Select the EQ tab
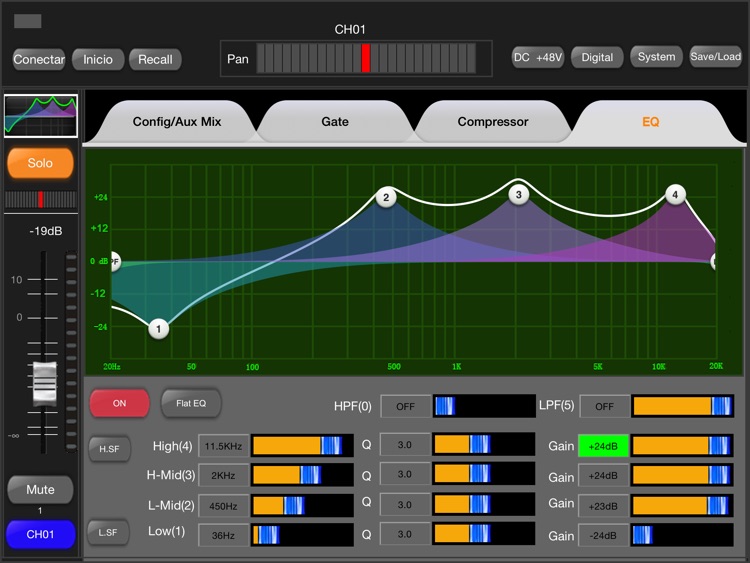The height and width of the screenshot is (563, 750). tap(651, 121)
